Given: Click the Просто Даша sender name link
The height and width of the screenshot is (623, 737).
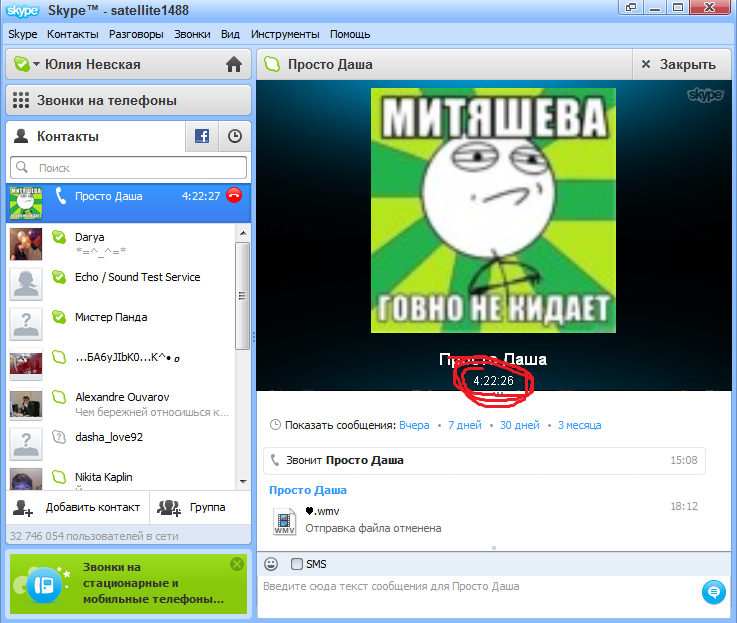Looking at the screenshot, I should tap(308, 490).
